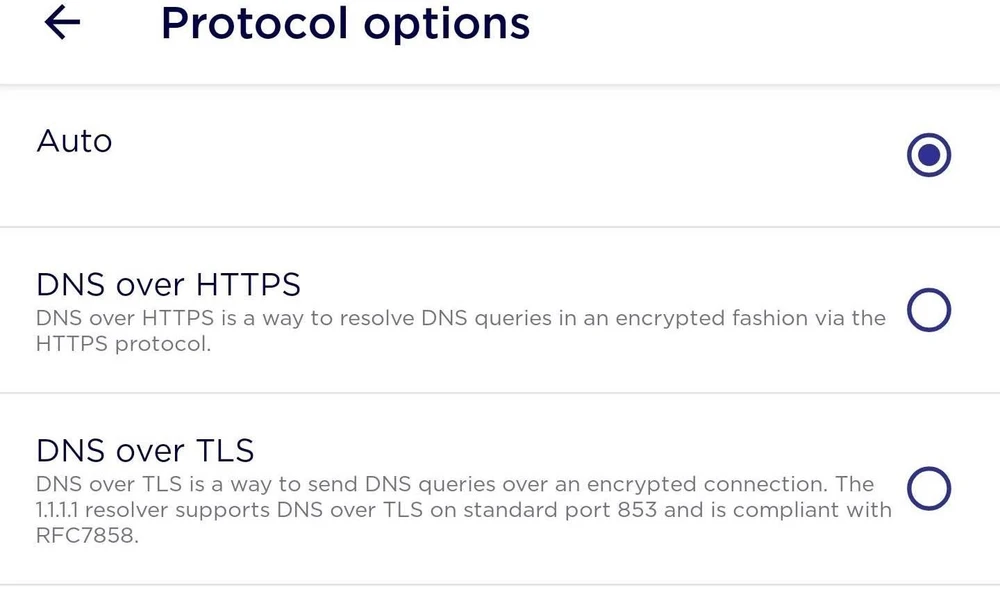This screenshot has height=599, width=1000.
Task: Click the DNS over TLS heading
Action: [x=145, y=450]
